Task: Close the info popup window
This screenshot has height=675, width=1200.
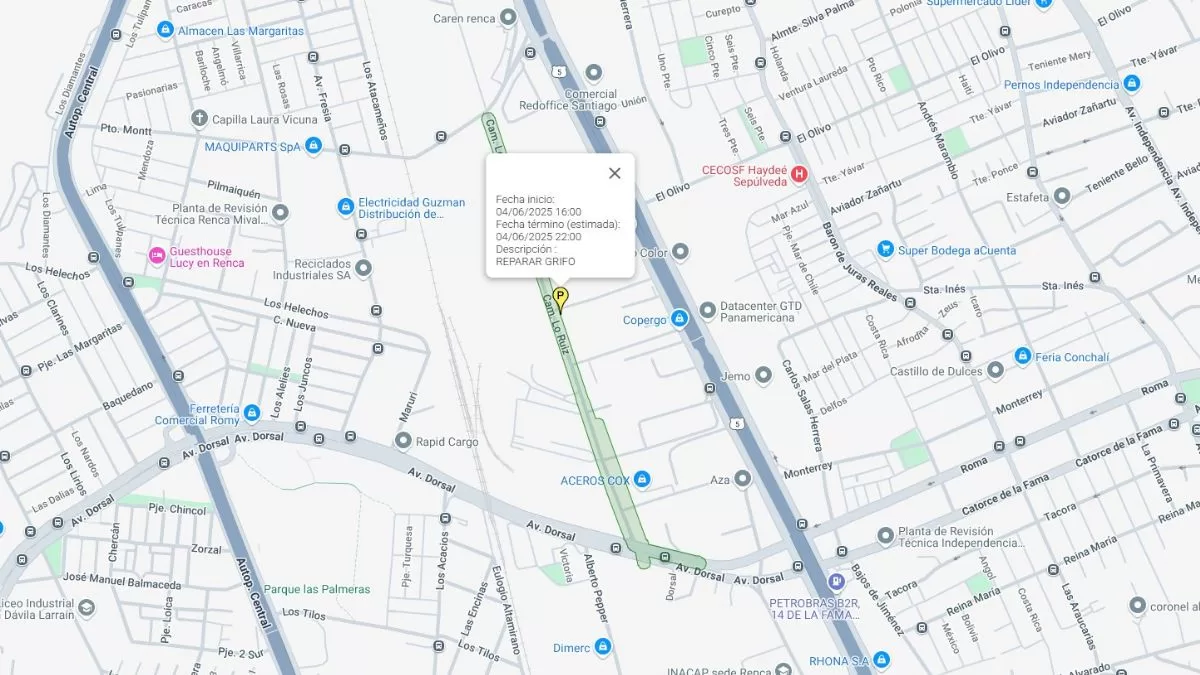Action: [614, 173]
